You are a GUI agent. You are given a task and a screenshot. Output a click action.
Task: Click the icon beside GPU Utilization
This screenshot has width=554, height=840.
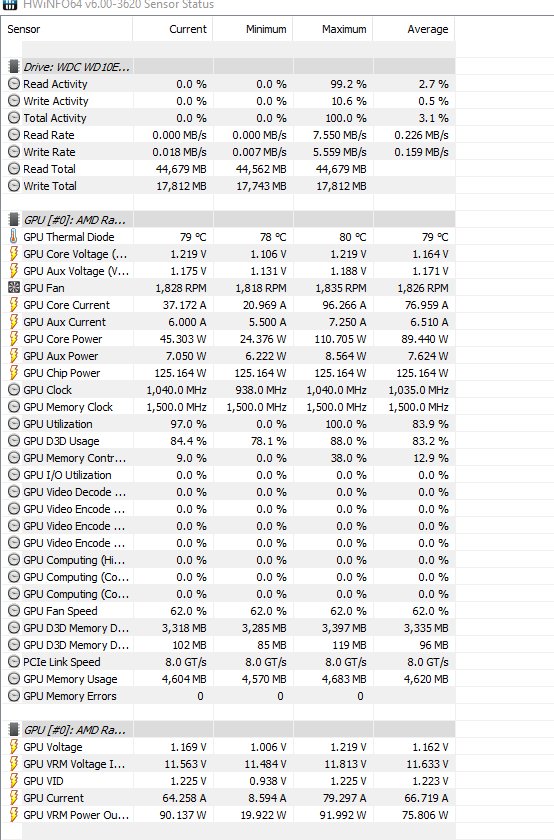(x=13, y=424)
